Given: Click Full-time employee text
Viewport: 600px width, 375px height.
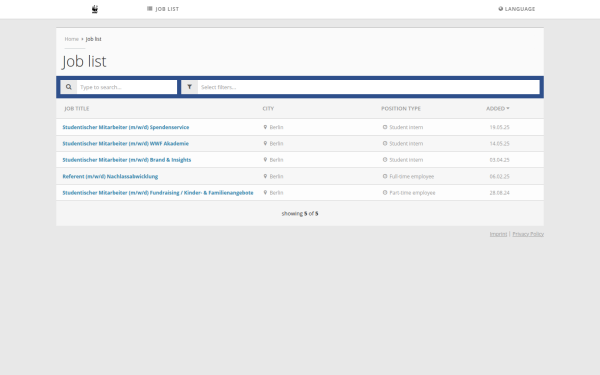Looking at the screenshot, I should [x=412, y=176].
